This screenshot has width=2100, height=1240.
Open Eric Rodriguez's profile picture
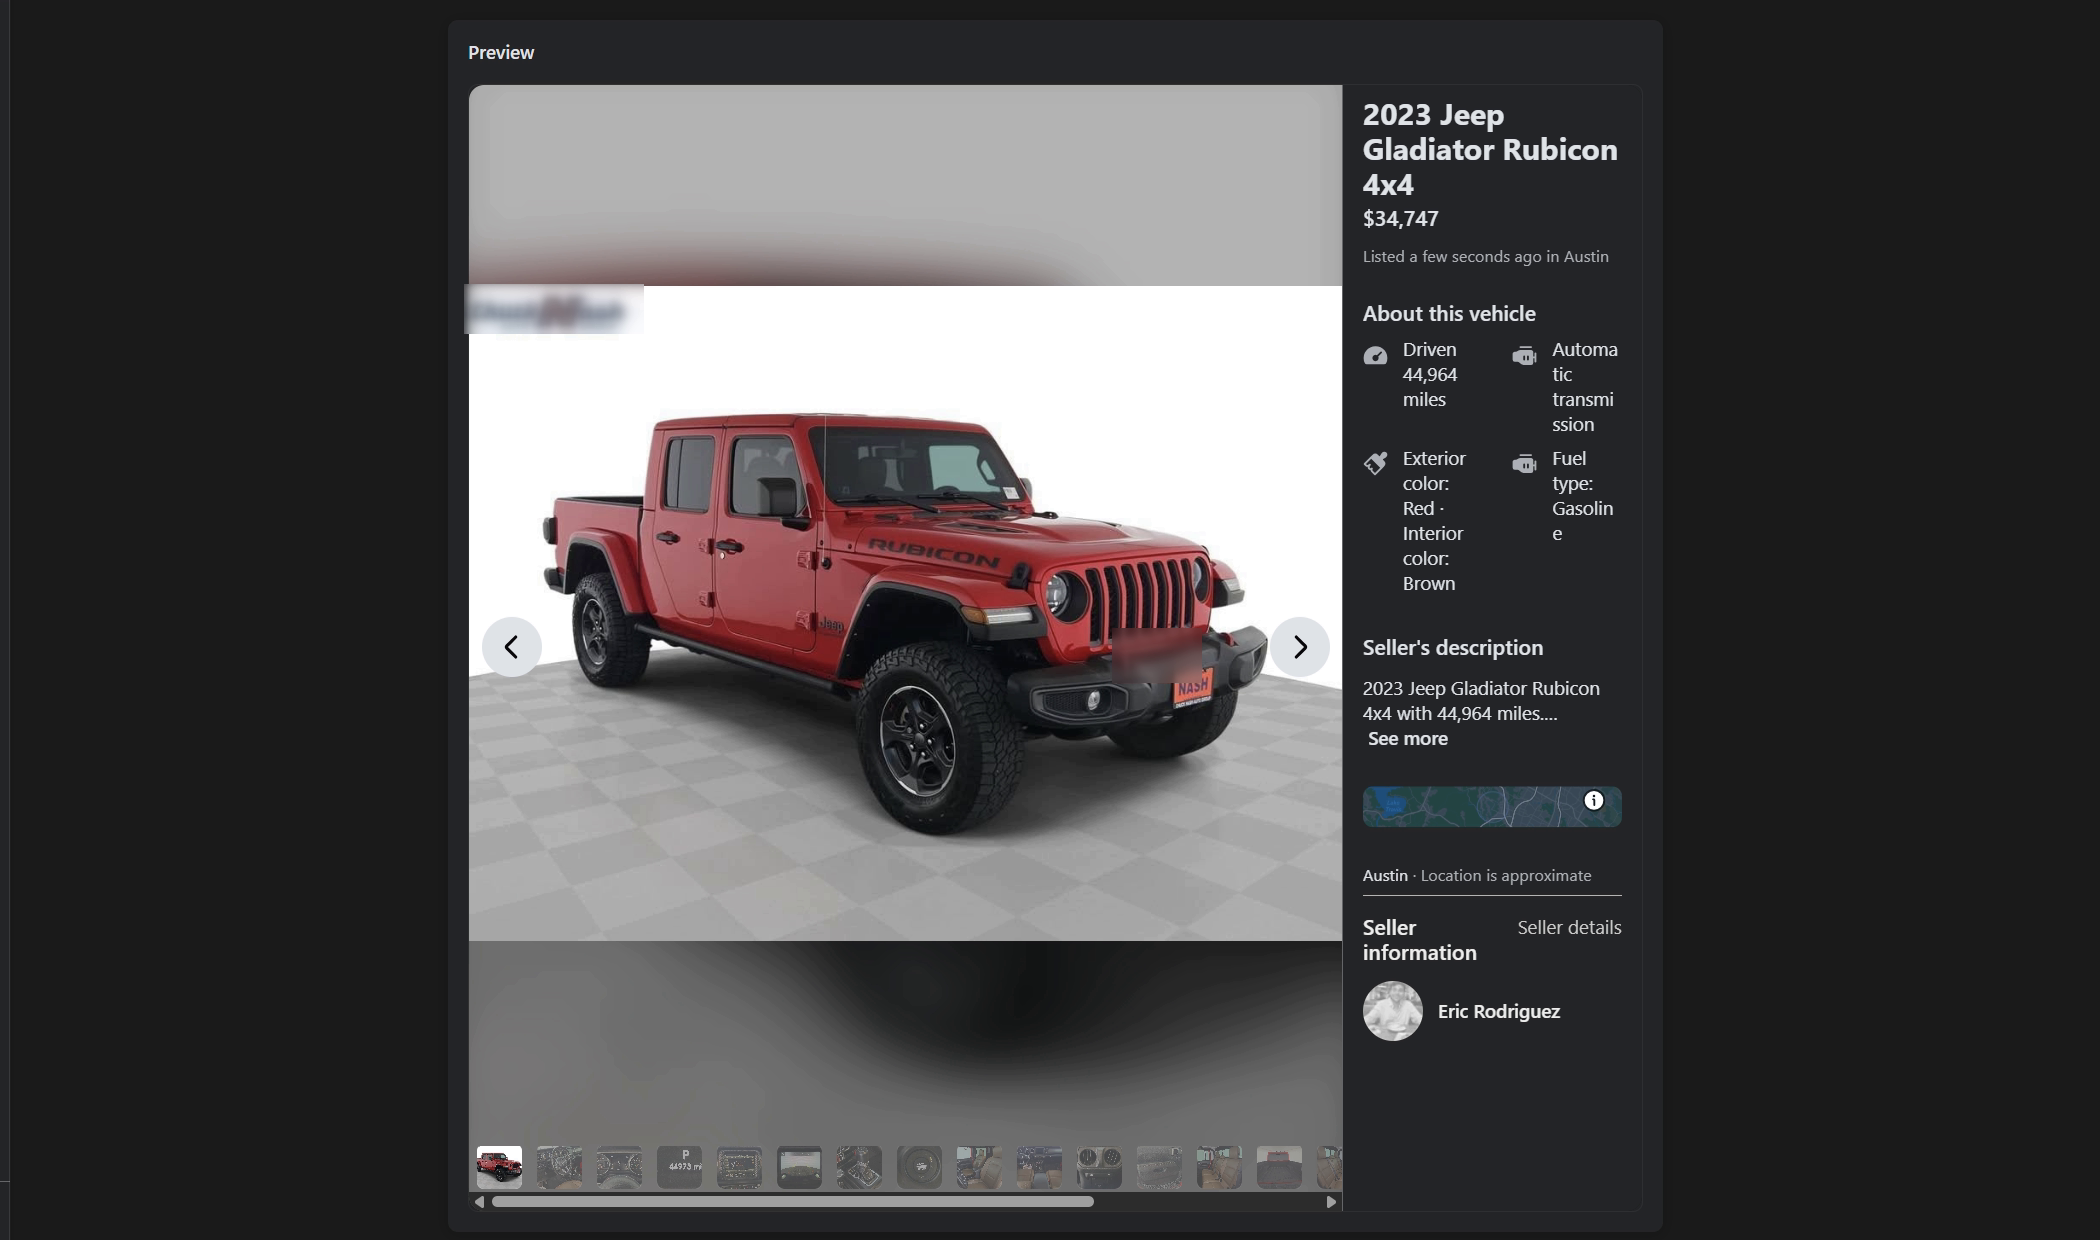coord(1392,1011)
